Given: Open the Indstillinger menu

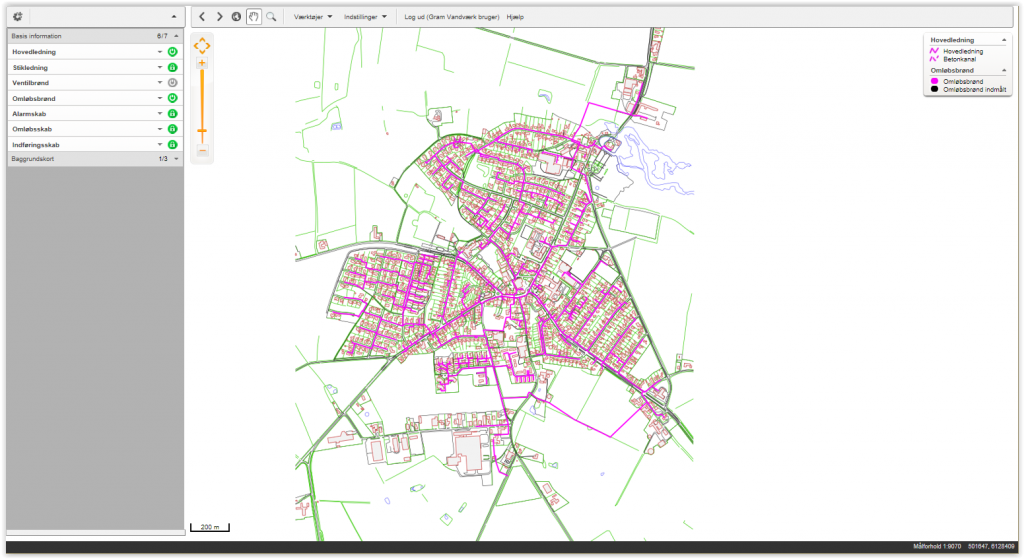Looking at the screenshot, I should [x=365, y=17].
